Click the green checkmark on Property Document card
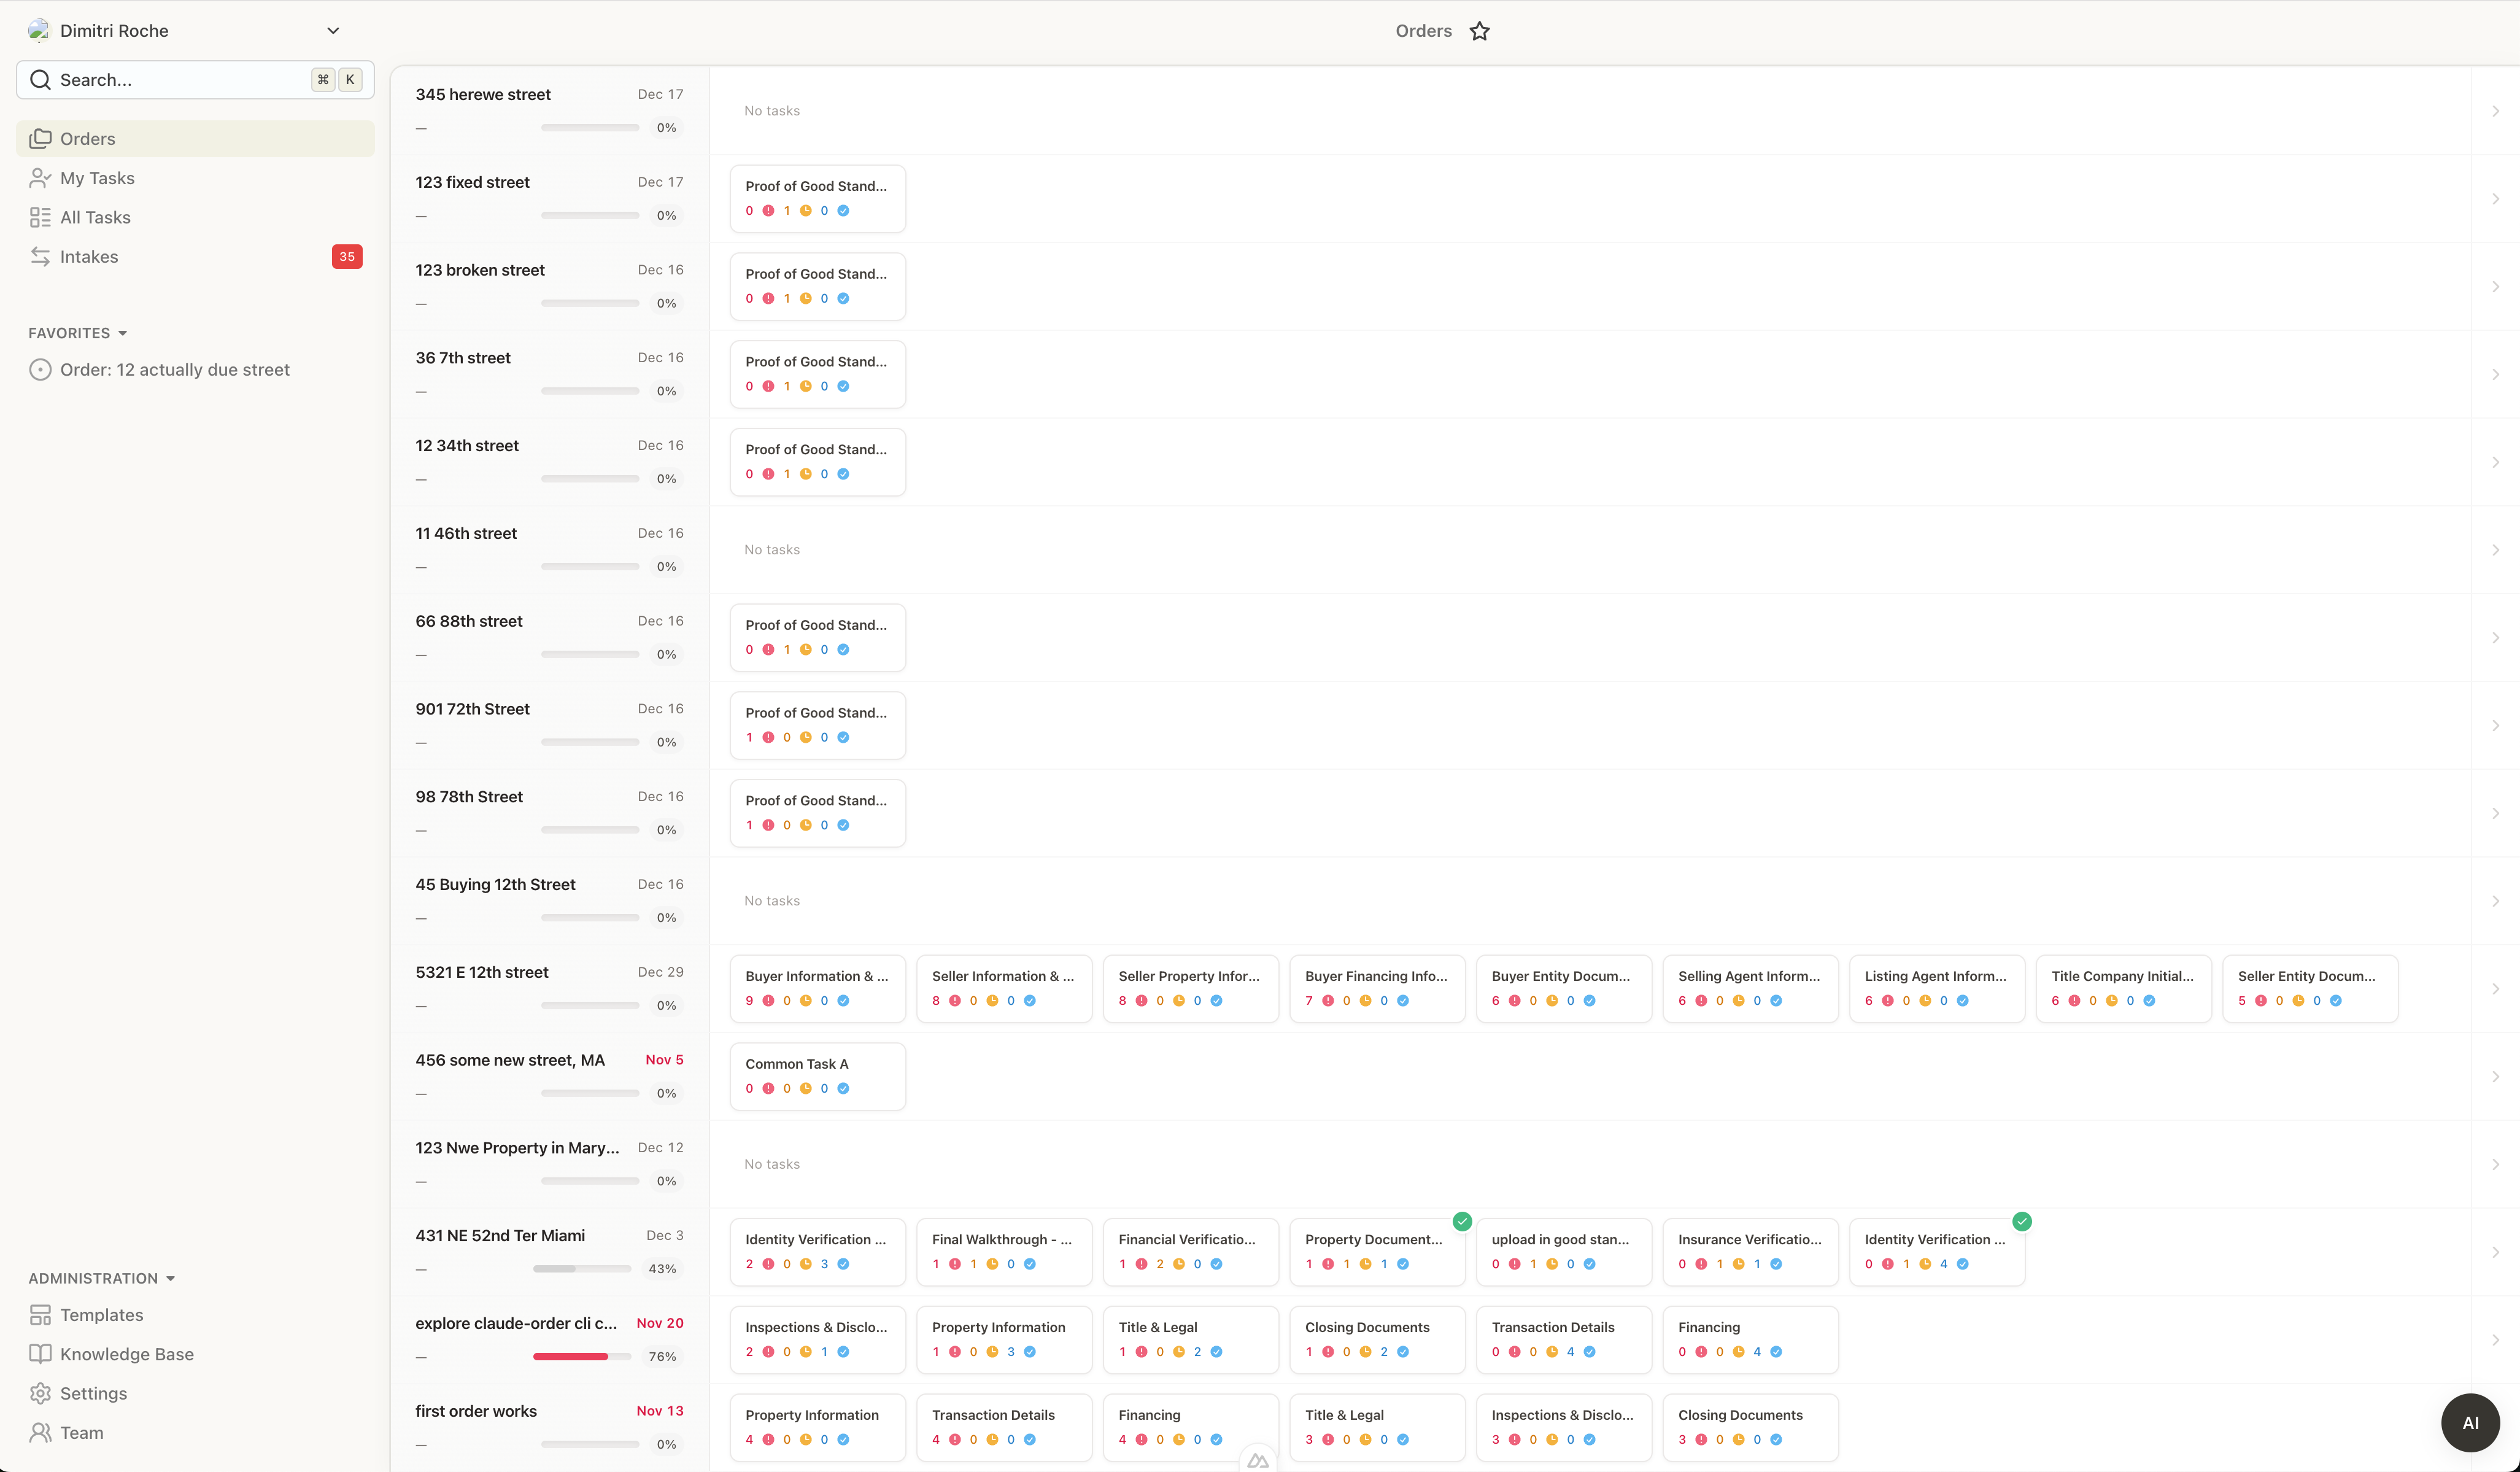2520x1472 pixels. point(1461,1221)
